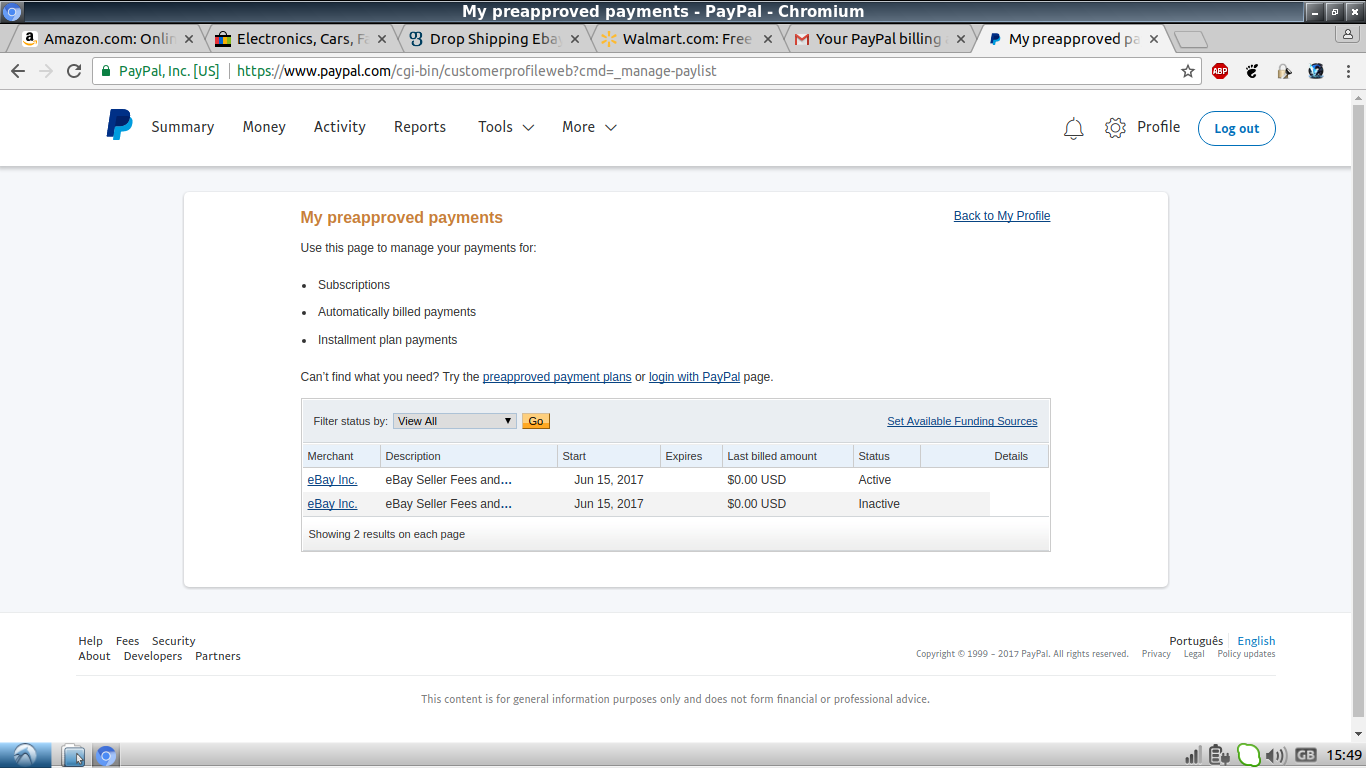
Task: Open the login with PayPal link
Action: 695,377
